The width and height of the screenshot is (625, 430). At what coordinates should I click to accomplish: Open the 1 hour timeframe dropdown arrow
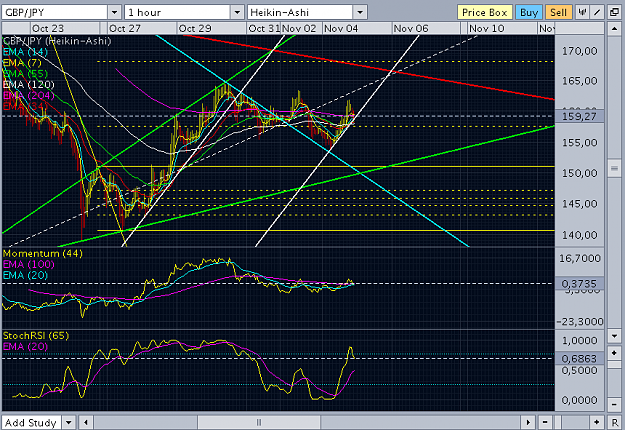[237, 12]
